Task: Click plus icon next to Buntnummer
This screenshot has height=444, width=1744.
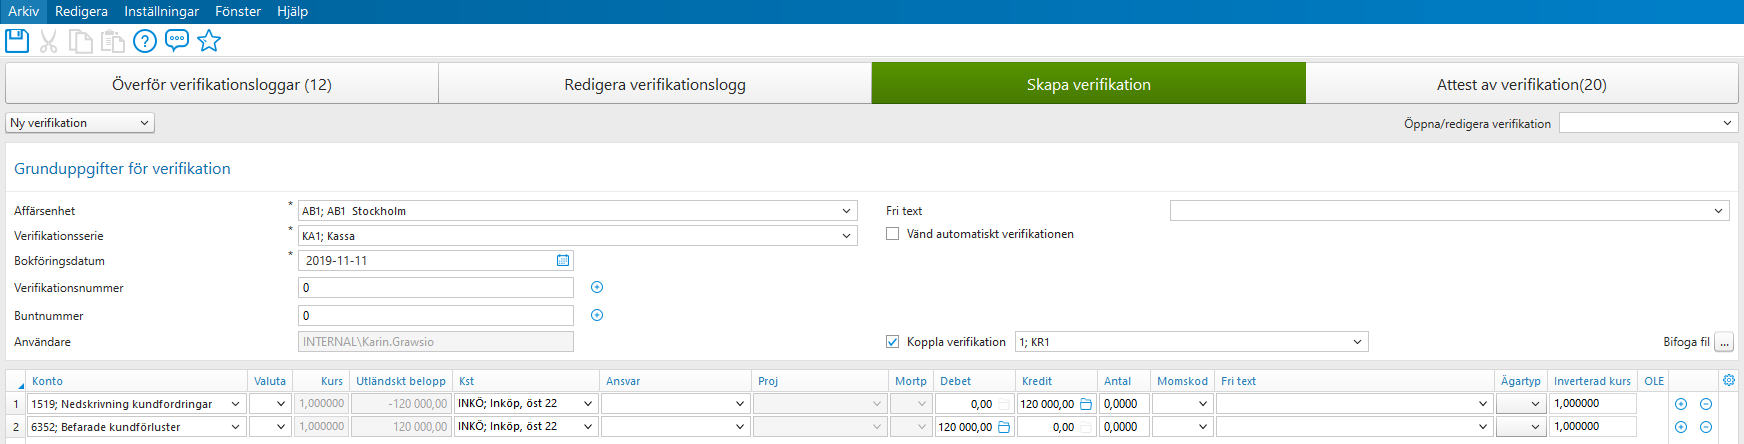Action: (597, 315)
